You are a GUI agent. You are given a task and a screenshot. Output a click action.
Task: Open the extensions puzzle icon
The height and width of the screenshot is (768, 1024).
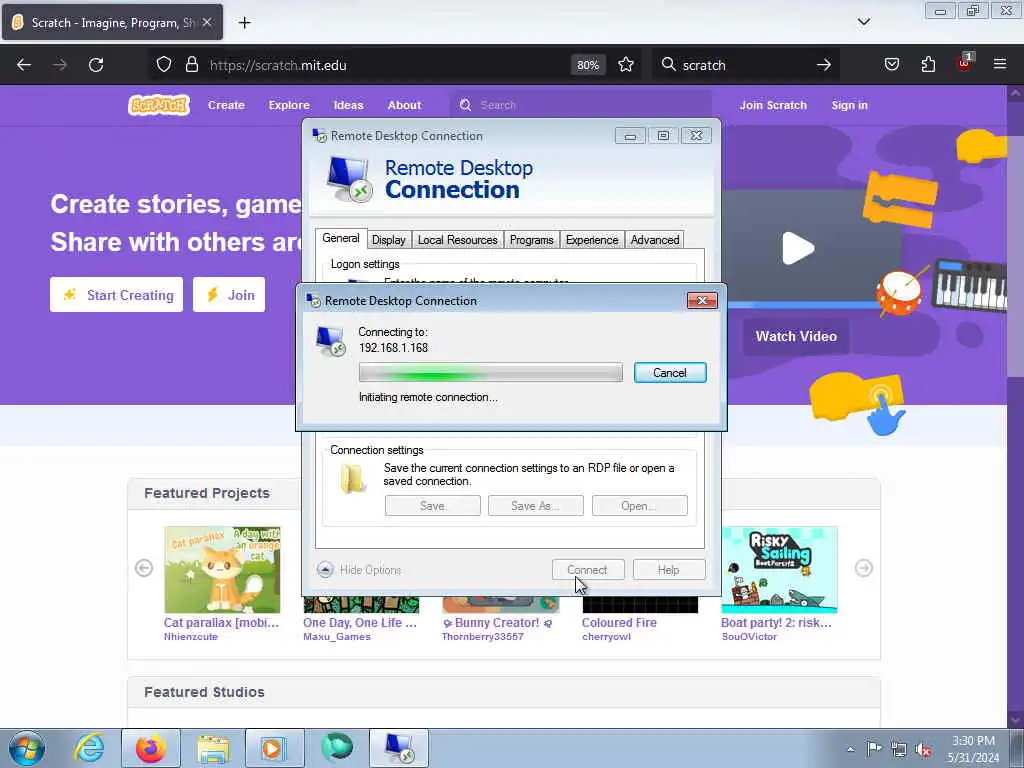click(x=928, y=64)
